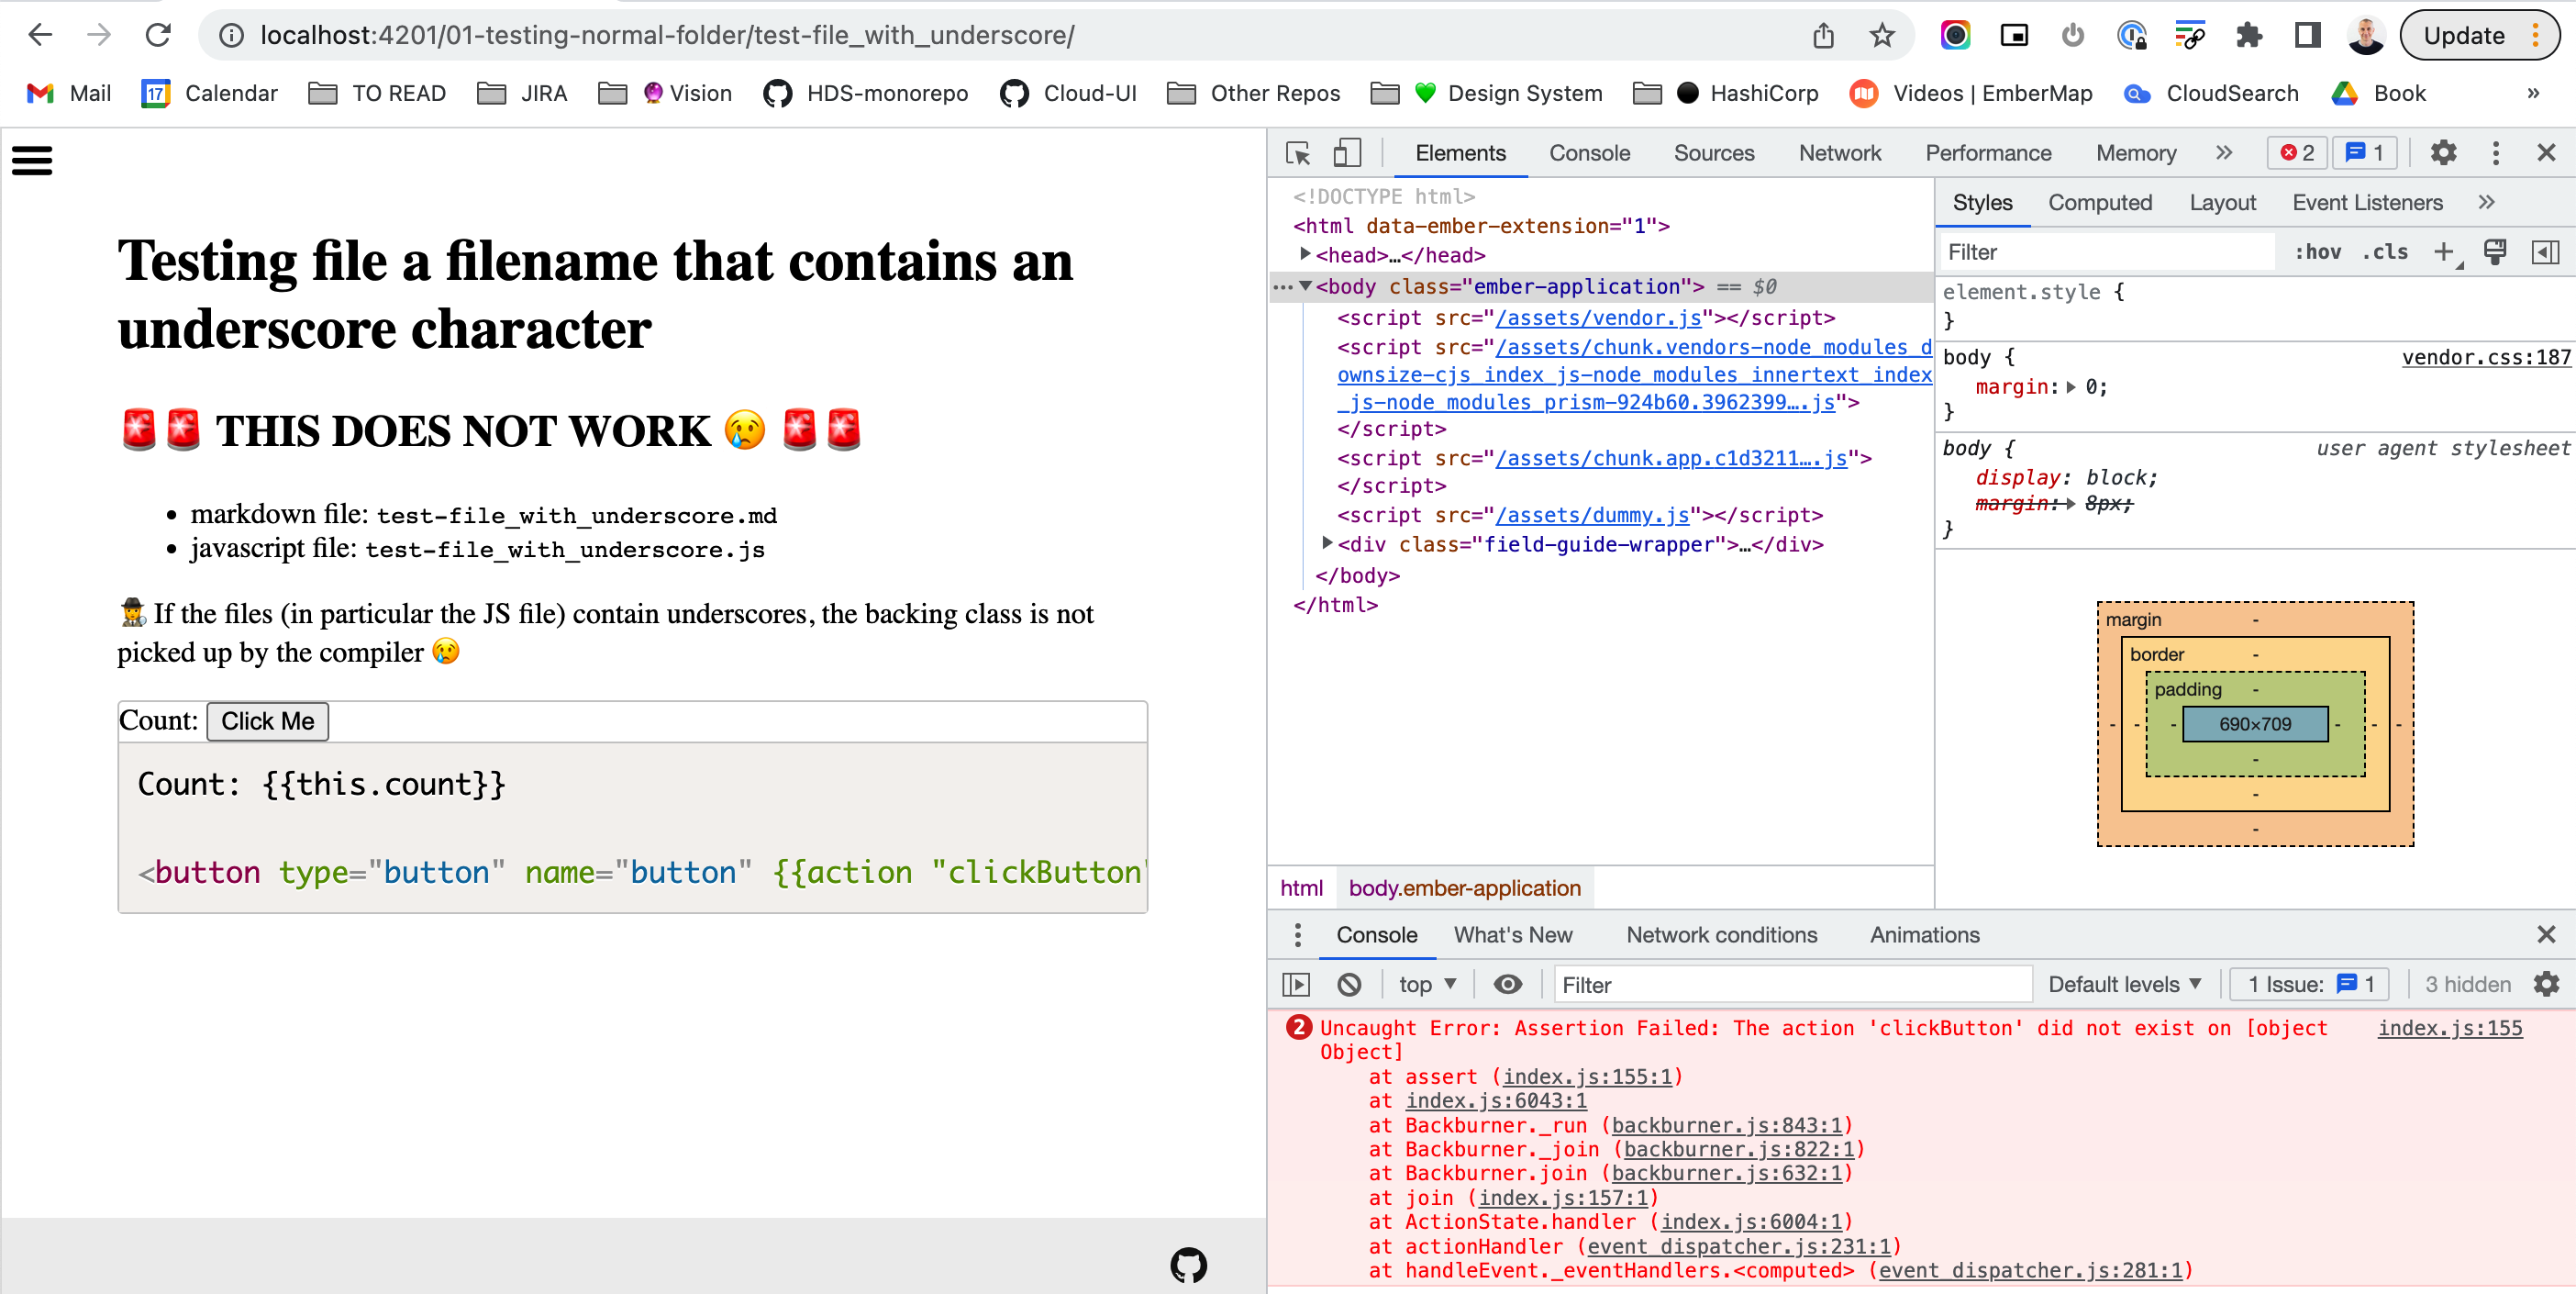Show the console sidebar
The height and width of the screenshot is (1294, 2576).
click(x=1295, y=984)
